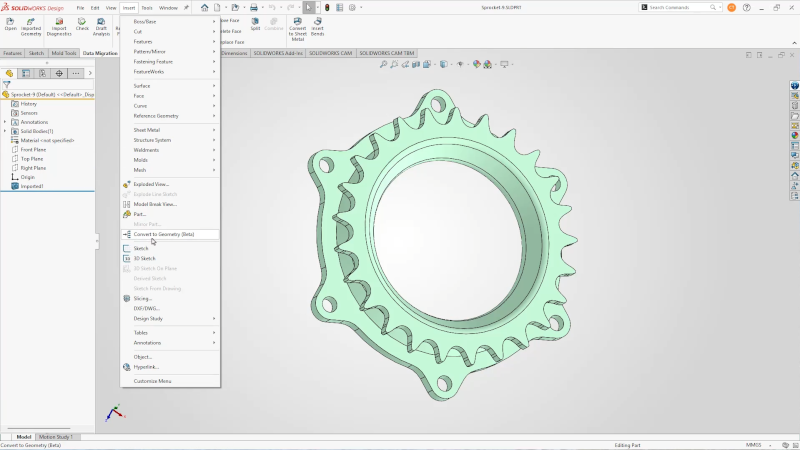Select Customize Menu at menu bottom

coord(152,381)
